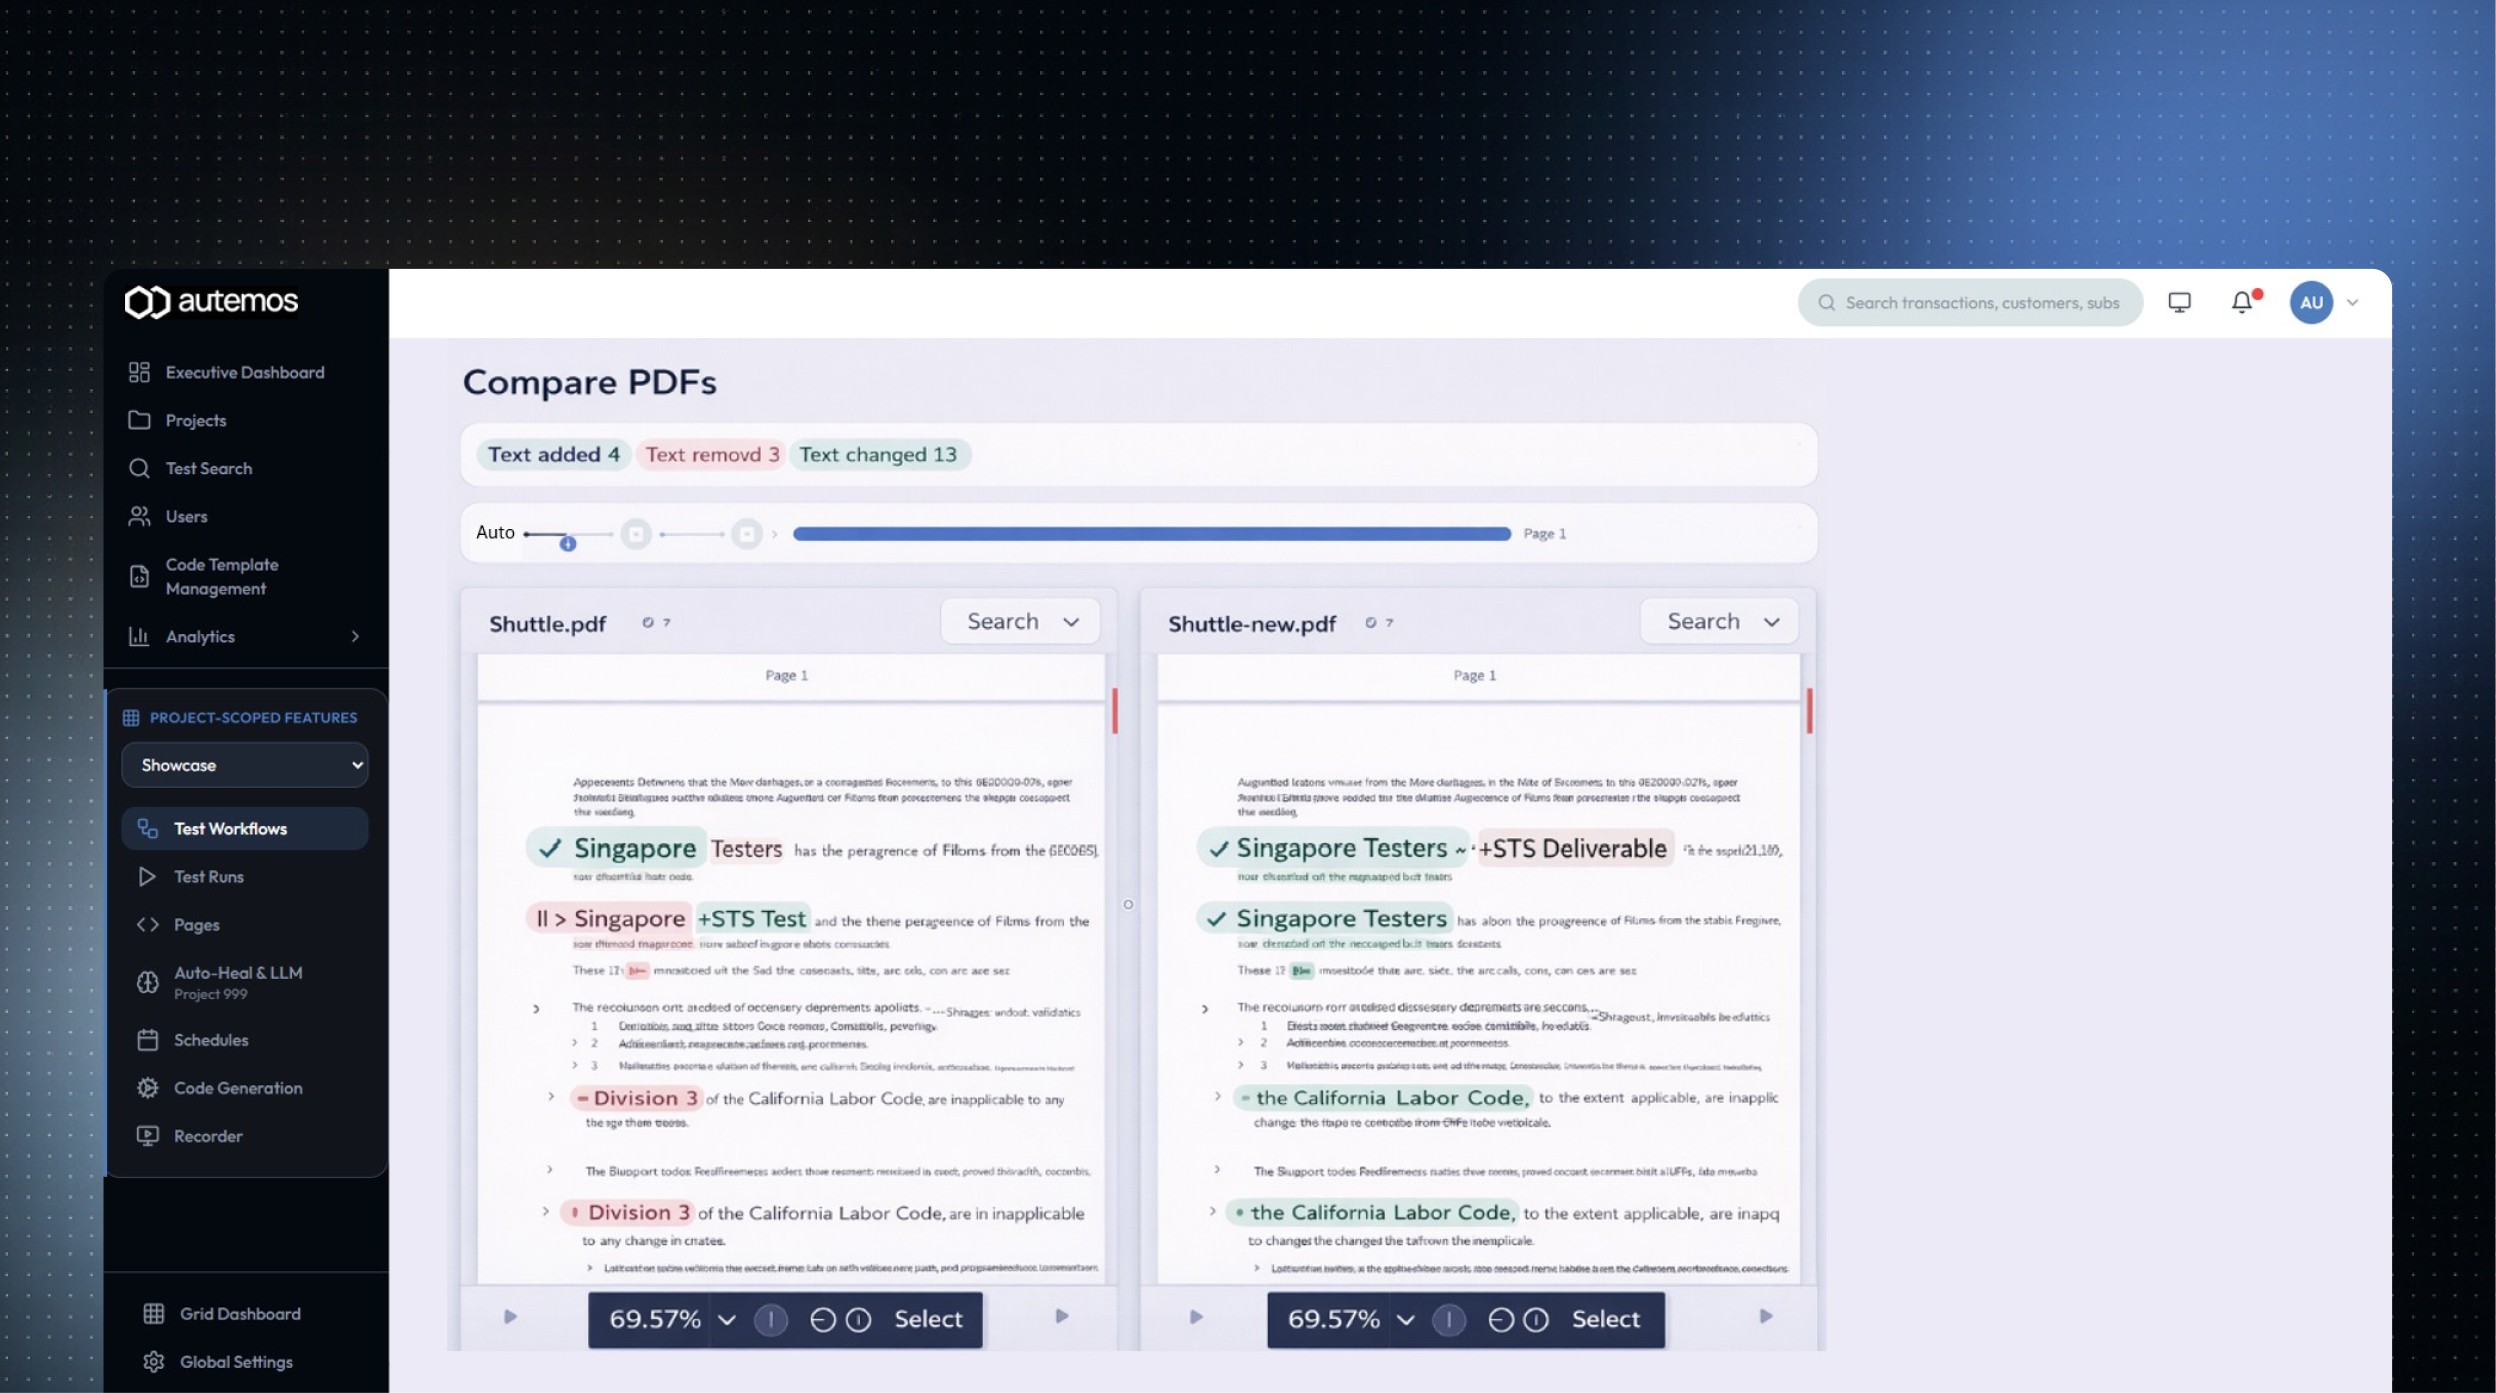Image resolution: width=2496 pixels, height=1393 pixels.
Task: Expand Search dropdown for Shuttle.pdf
Action: tap(1021, 622)
